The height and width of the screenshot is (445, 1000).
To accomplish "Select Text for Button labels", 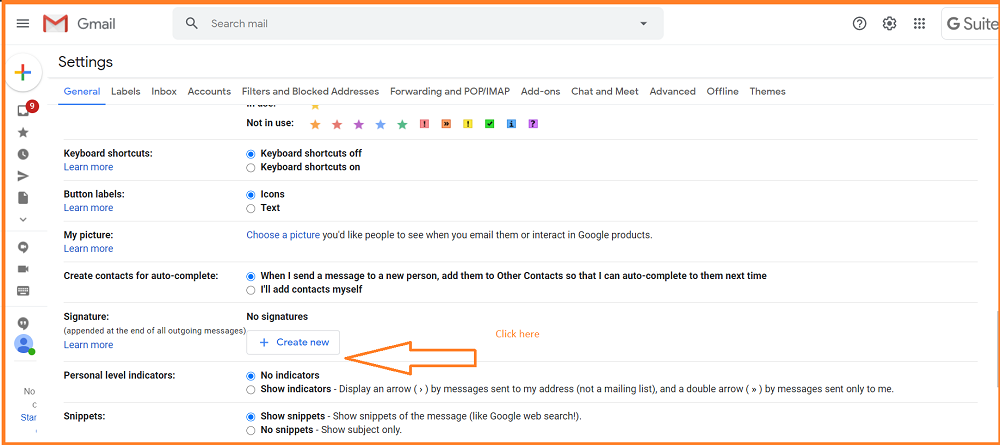I will 251,209.
